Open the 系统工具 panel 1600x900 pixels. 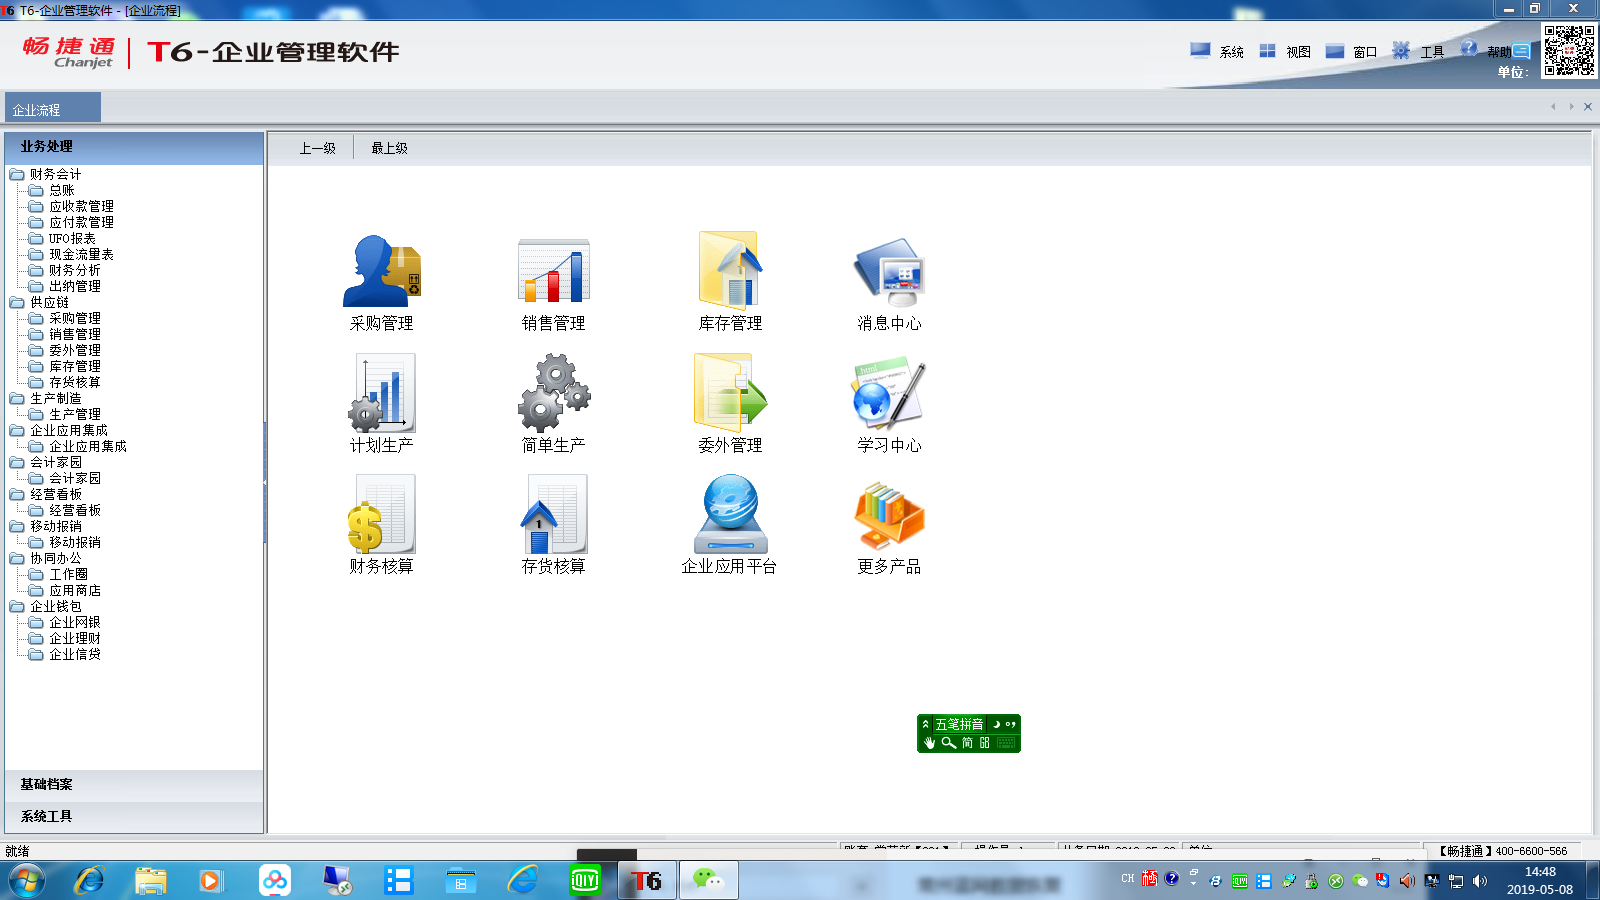point(134,817)
